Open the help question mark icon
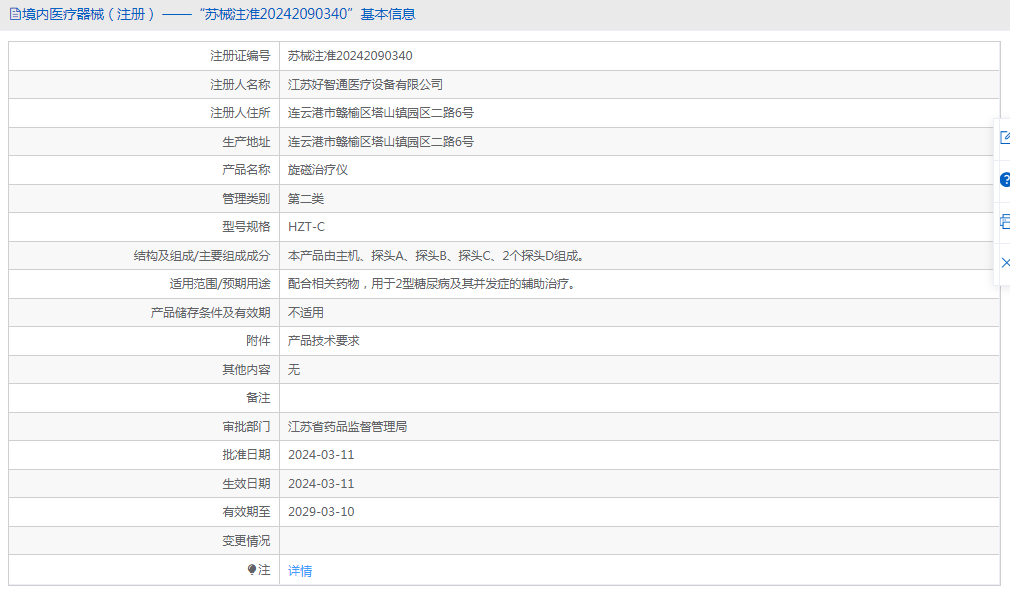 pyautogui.click(x=1005, y=180)
